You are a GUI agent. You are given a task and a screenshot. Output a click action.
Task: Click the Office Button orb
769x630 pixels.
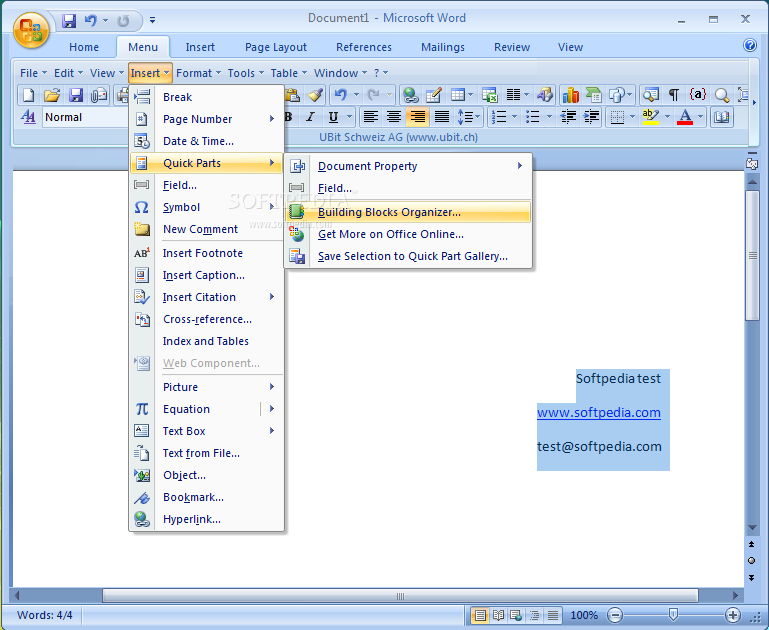coord(31,31)
